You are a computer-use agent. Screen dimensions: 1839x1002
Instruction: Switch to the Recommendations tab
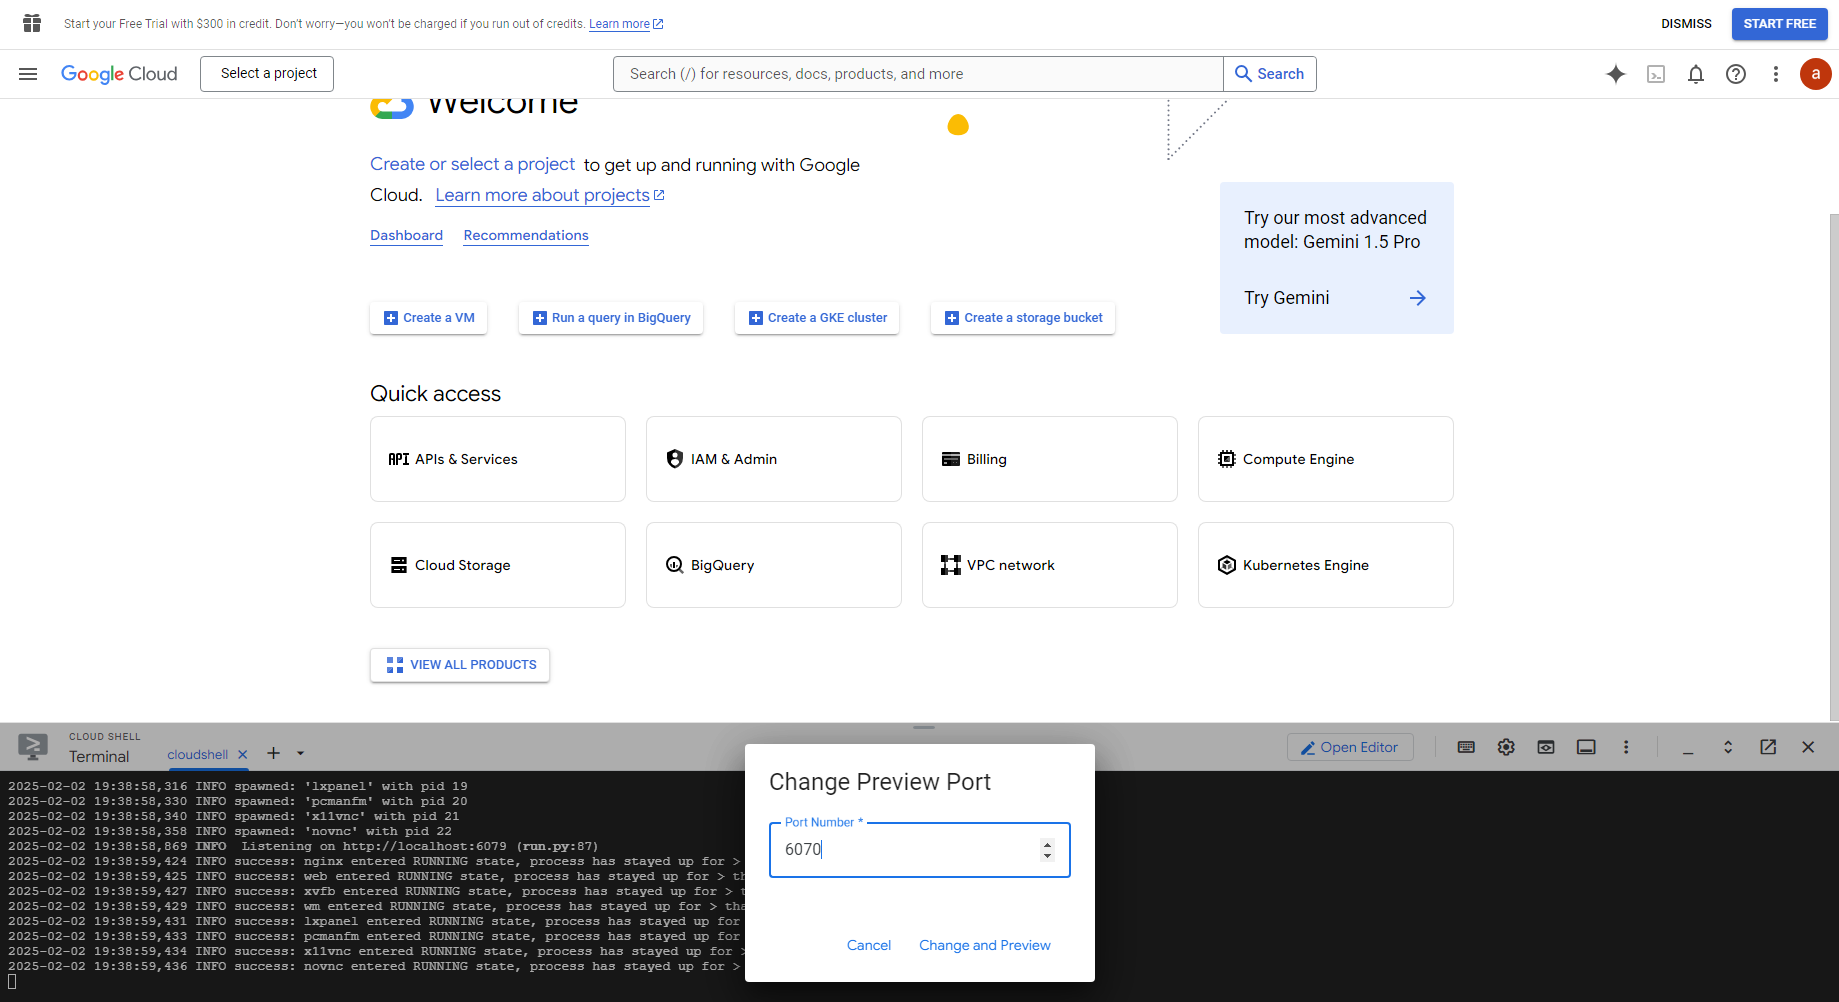click(x=526, y=236)
